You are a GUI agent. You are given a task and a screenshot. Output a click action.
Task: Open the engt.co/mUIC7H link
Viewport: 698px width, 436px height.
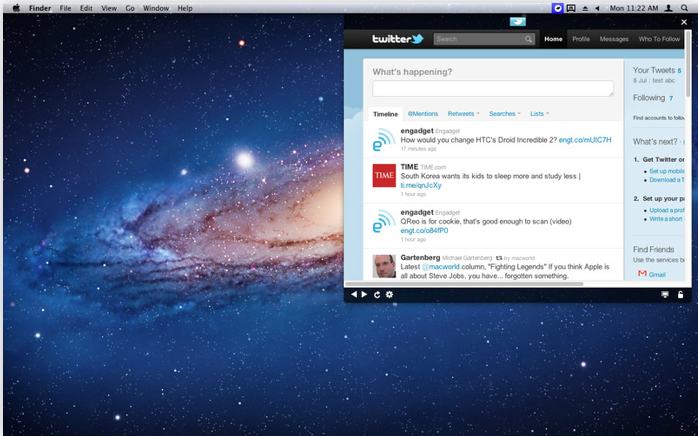(x=585, y=140)
